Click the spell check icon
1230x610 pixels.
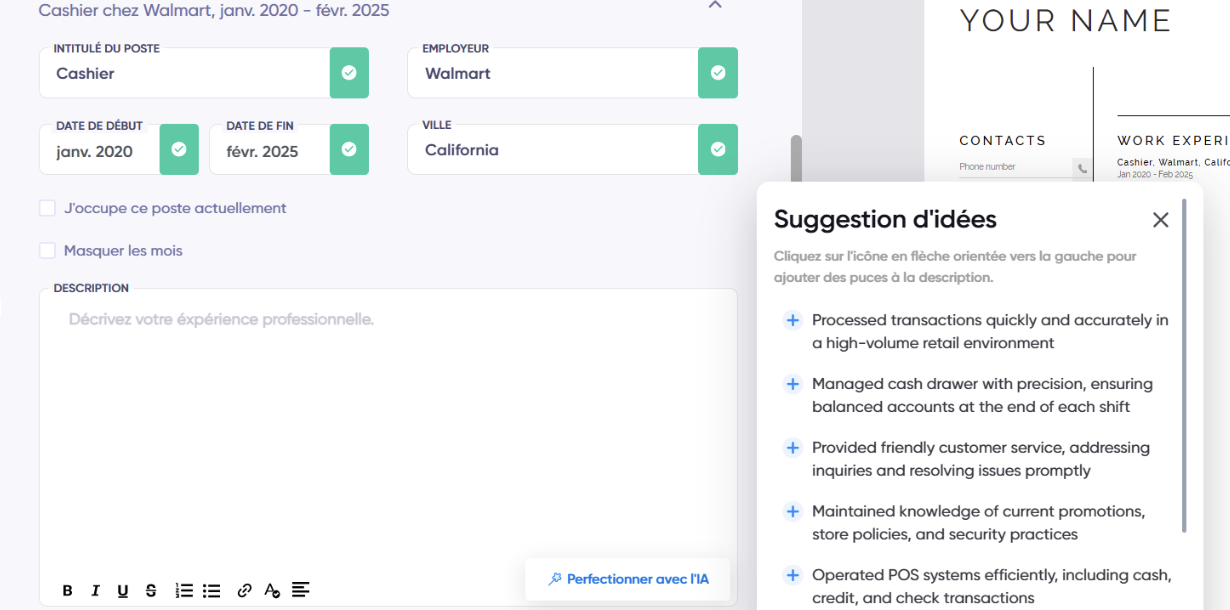pyautogui.click(x=272, y=591)
